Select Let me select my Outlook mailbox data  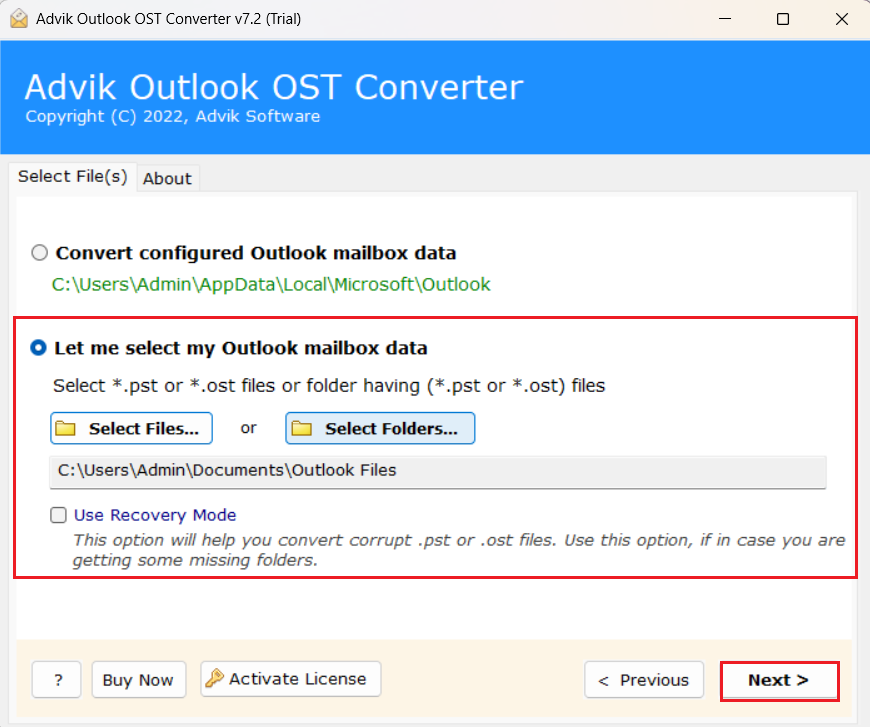tap(38, 348)
